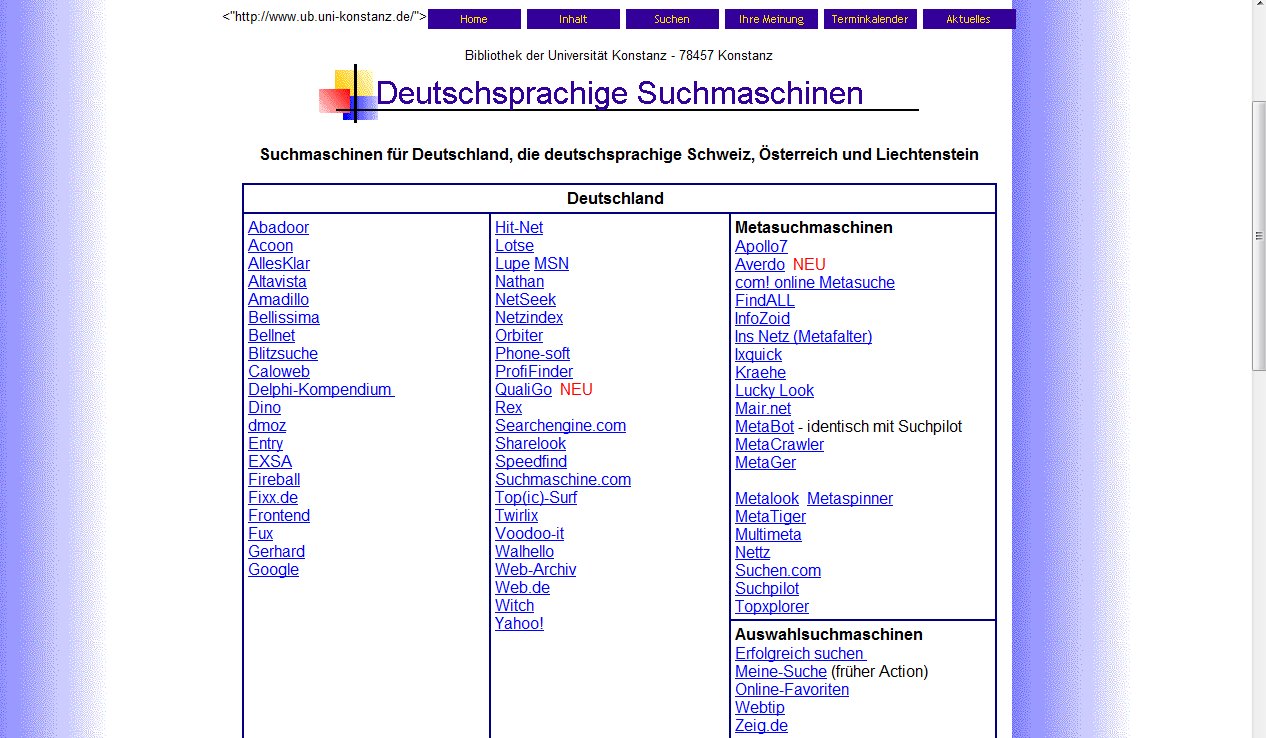Follow the Delphi-Kompendium link
Screen dimensions: 1266x738
click(320, 390)
